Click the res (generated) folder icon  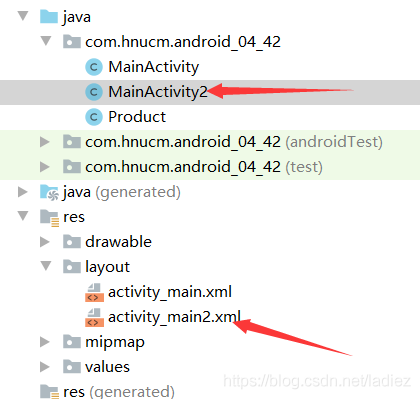tap(49, 392)
